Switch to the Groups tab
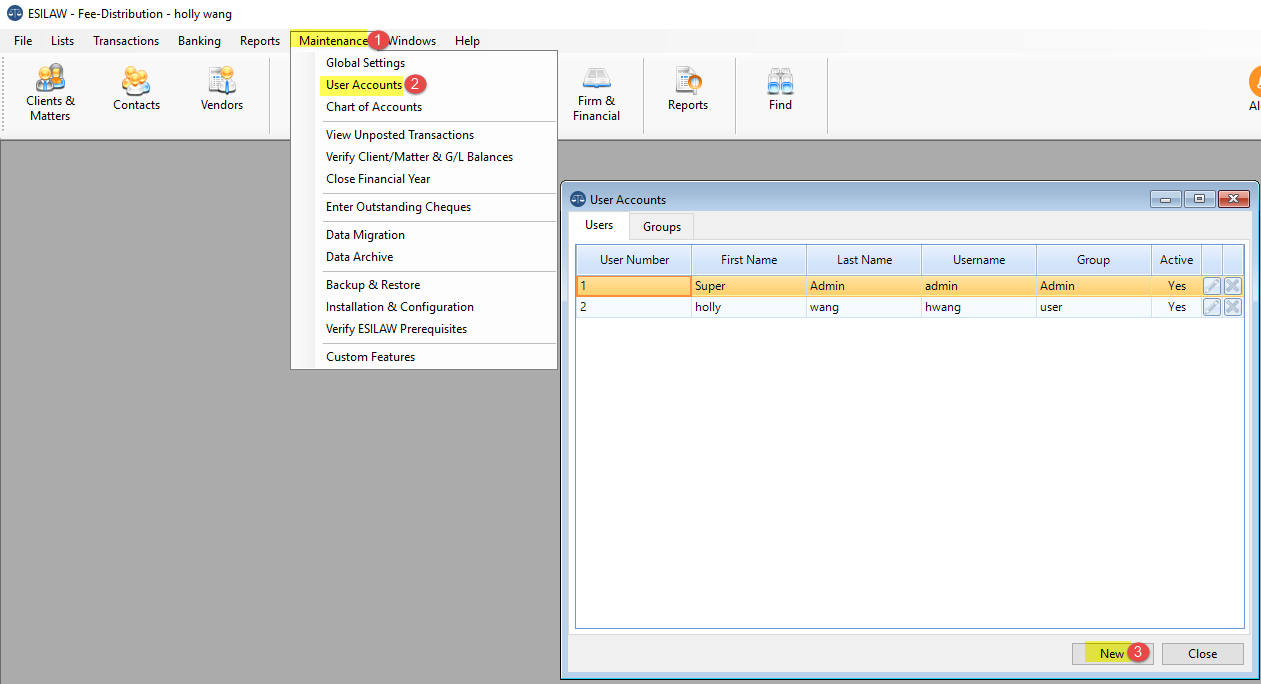 (662, 227)
